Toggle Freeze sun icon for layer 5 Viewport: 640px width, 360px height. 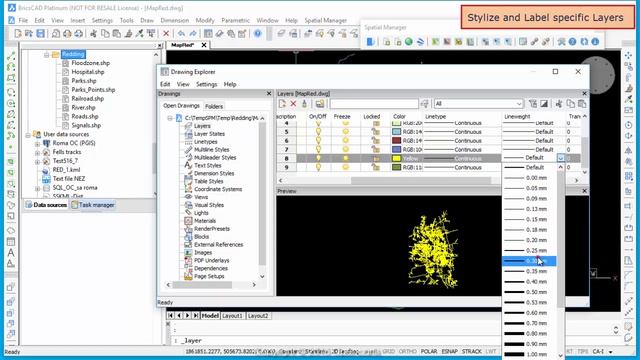(x=345, y=132)
